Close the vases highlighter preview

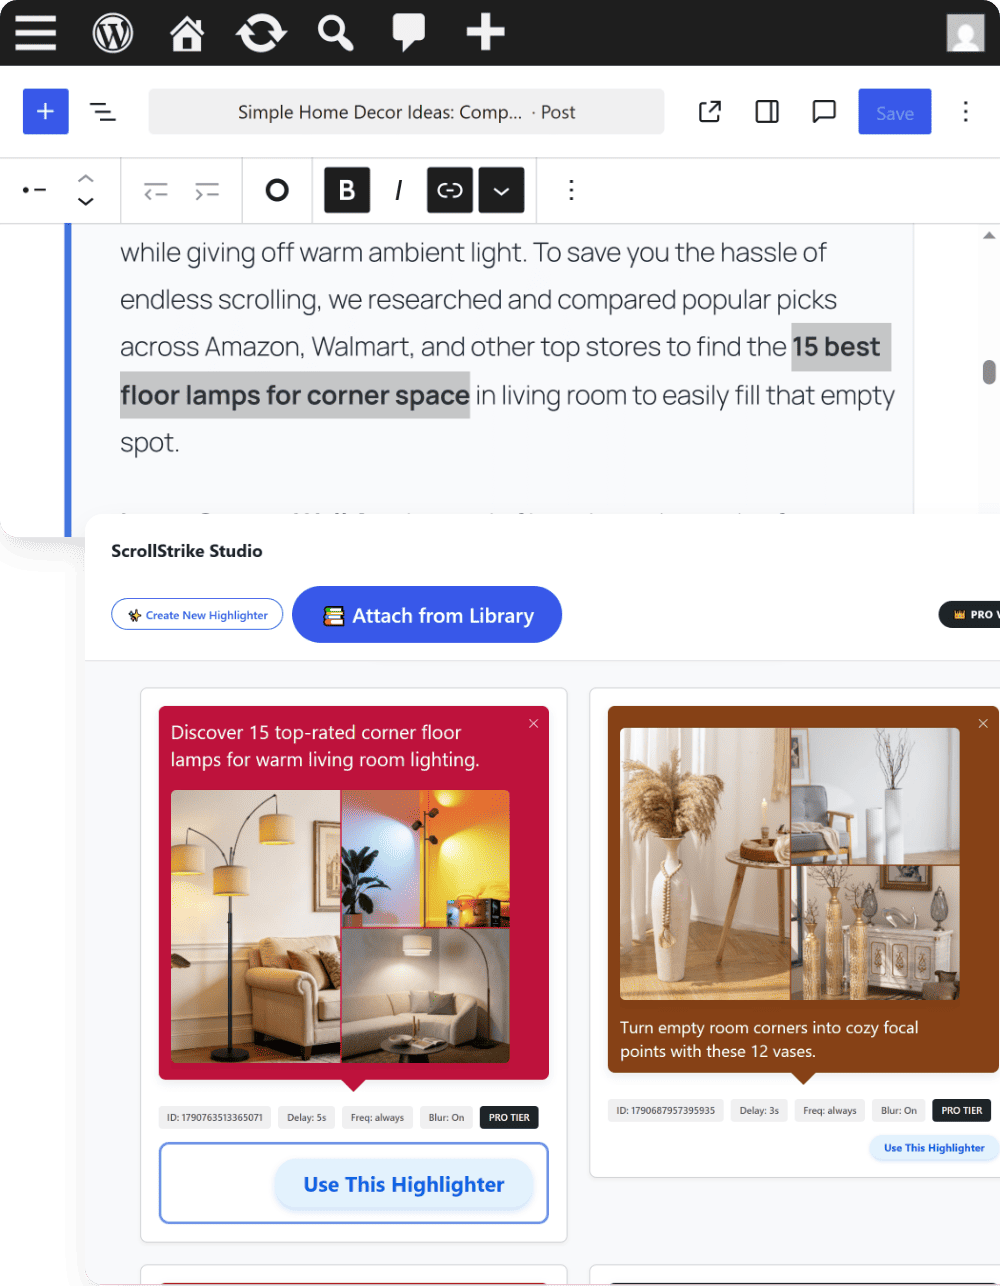click(983, 723)
